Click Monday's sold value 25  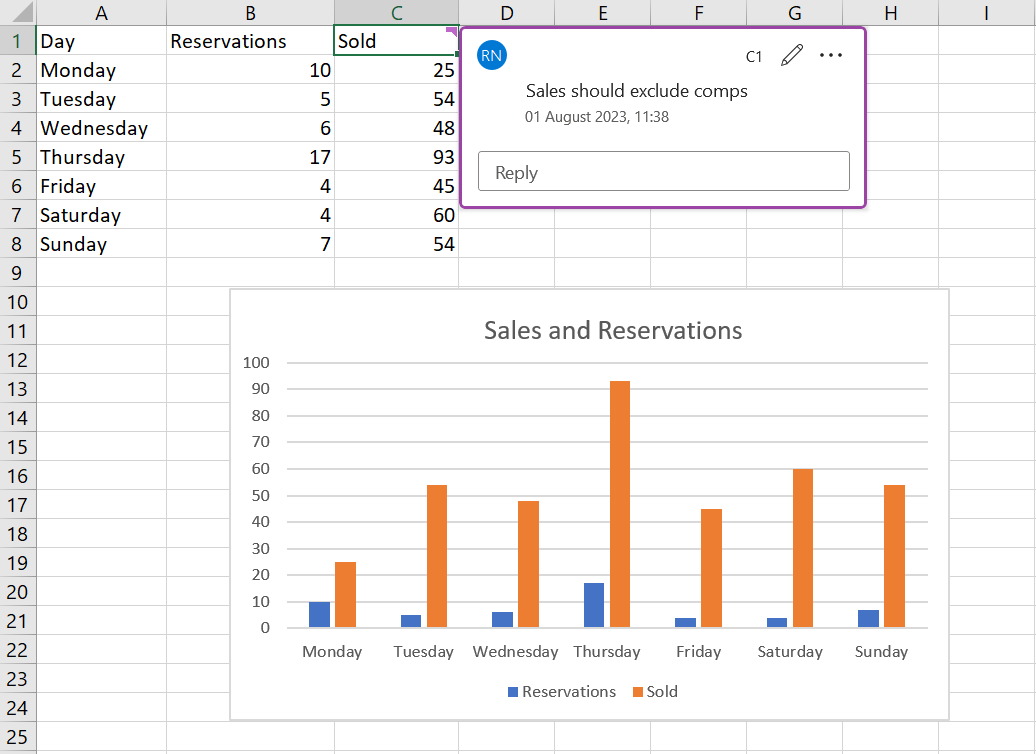coord(396,70)
